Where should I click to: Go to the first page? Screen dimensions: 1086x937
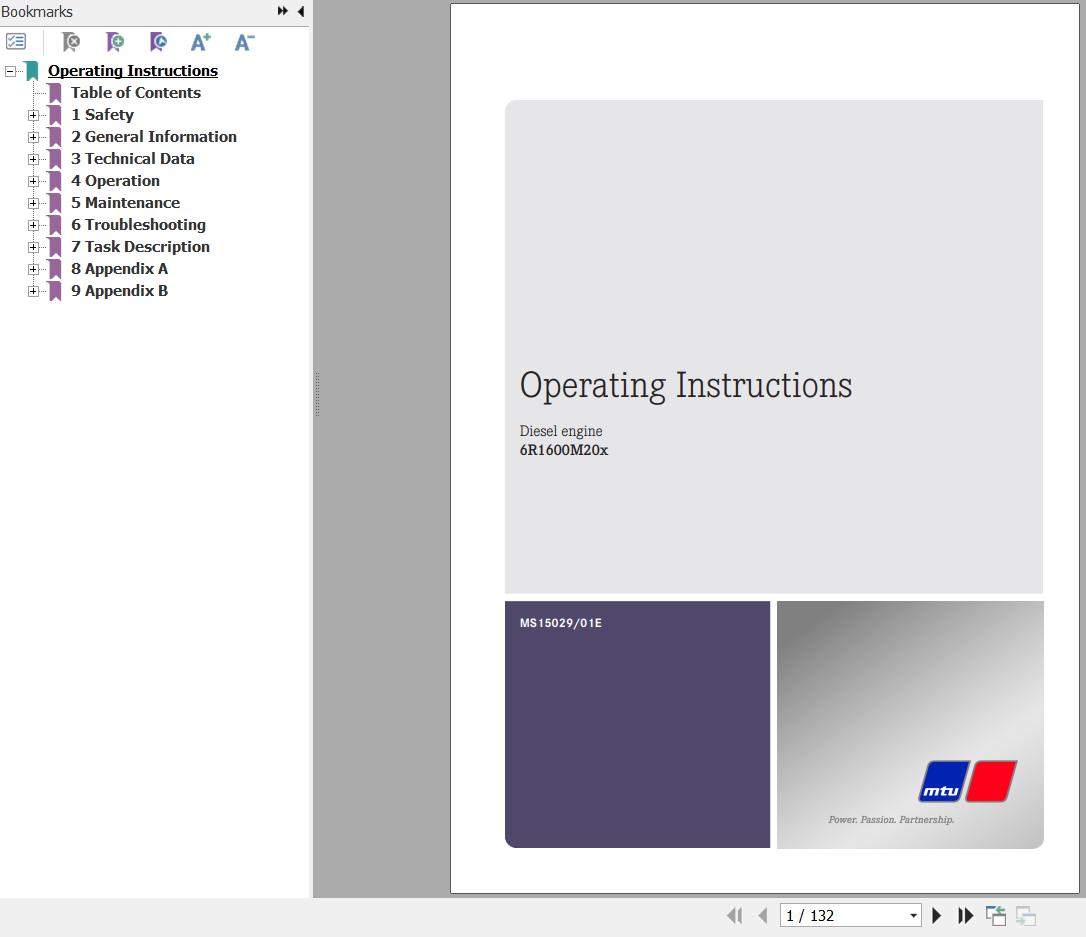(735, 916)
